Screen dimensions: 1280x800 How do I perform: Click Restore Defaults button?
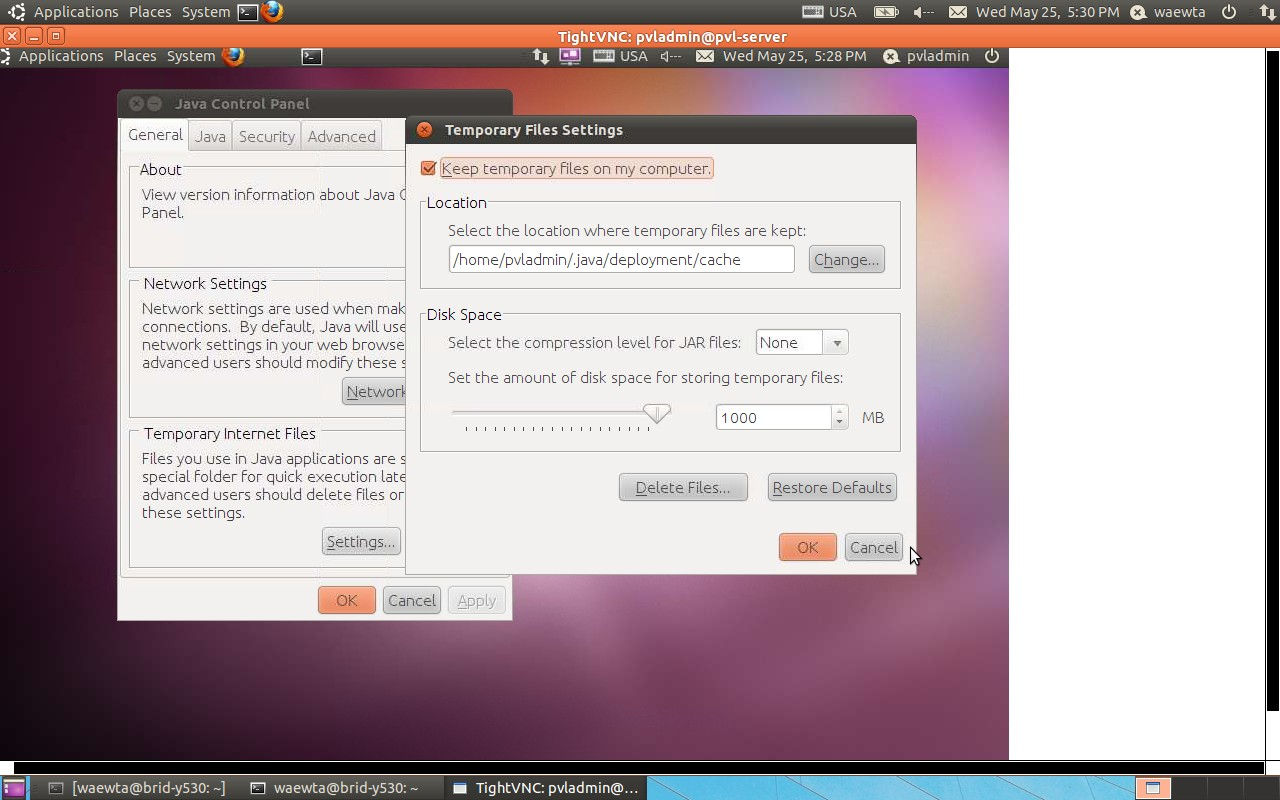click(832, 487)
